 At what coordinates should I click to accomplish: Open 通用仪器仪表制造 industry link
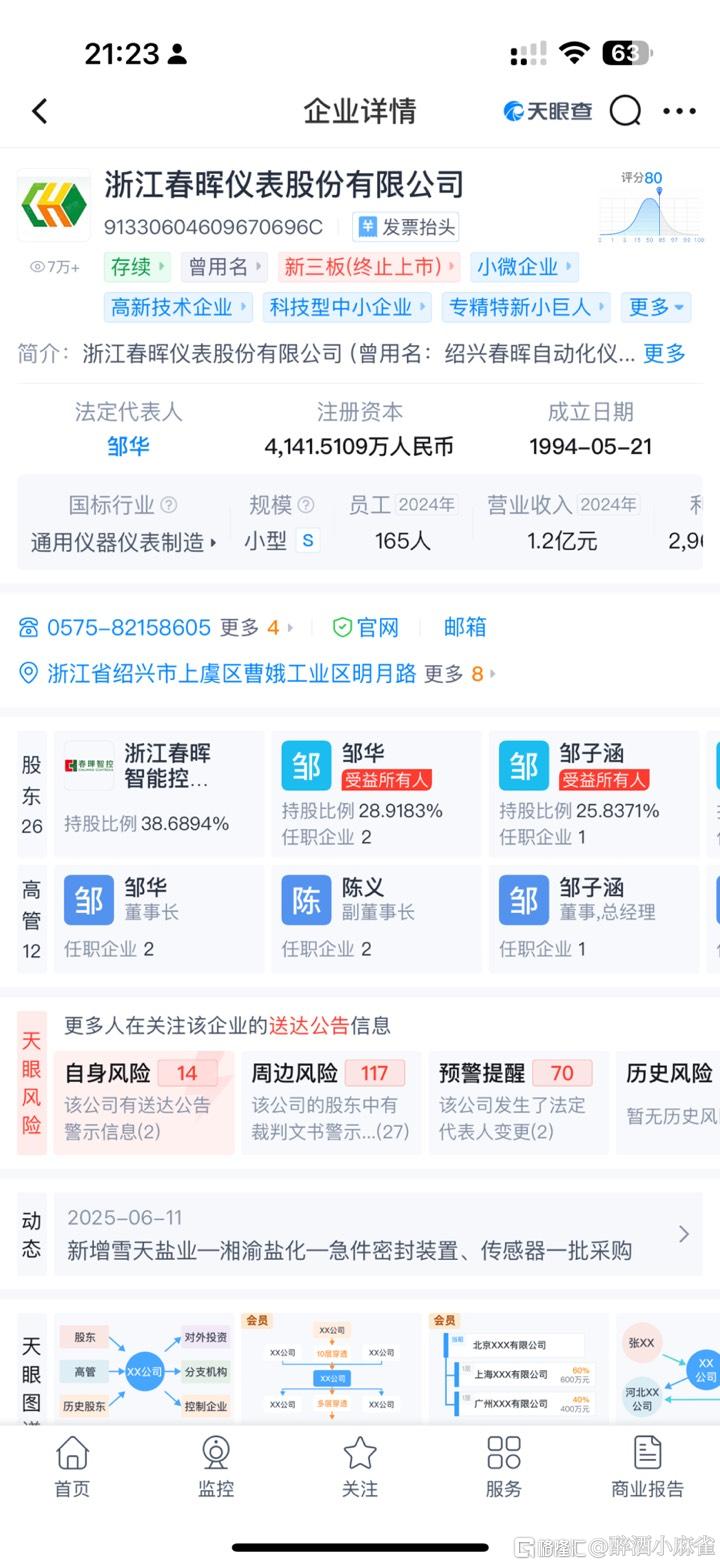pos(124,542)
